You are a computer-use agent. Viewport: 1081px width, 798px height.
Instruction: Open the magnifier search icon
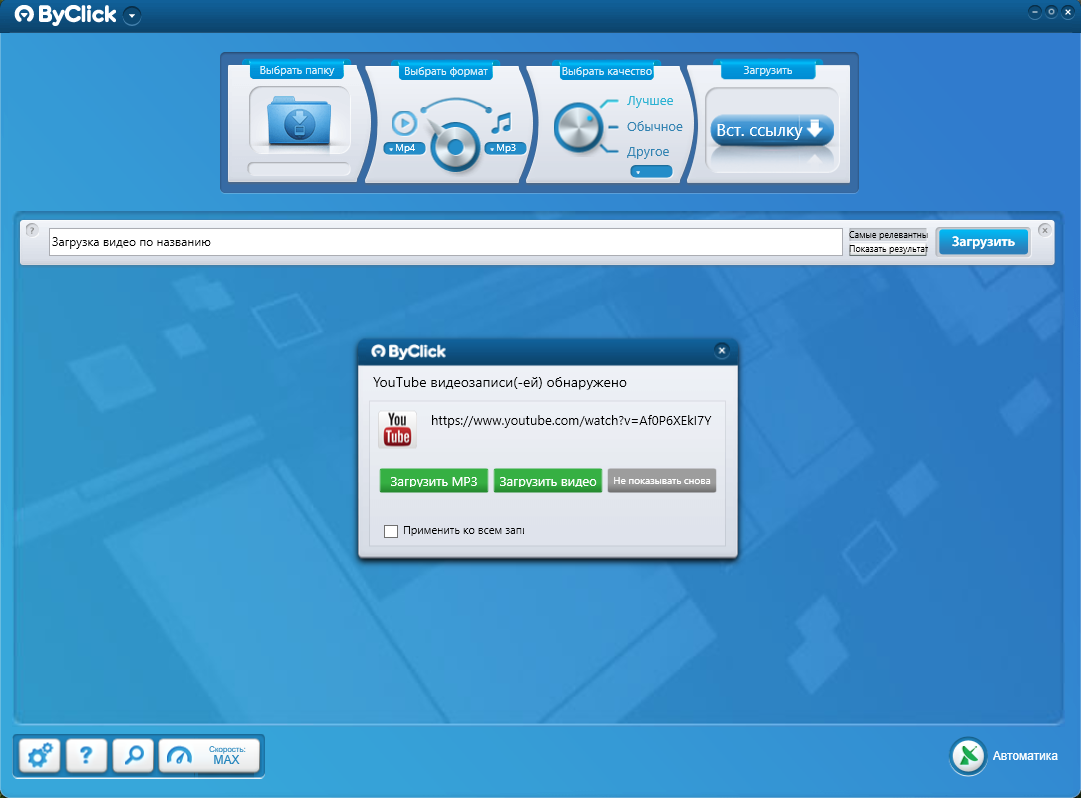click(133, 755)
